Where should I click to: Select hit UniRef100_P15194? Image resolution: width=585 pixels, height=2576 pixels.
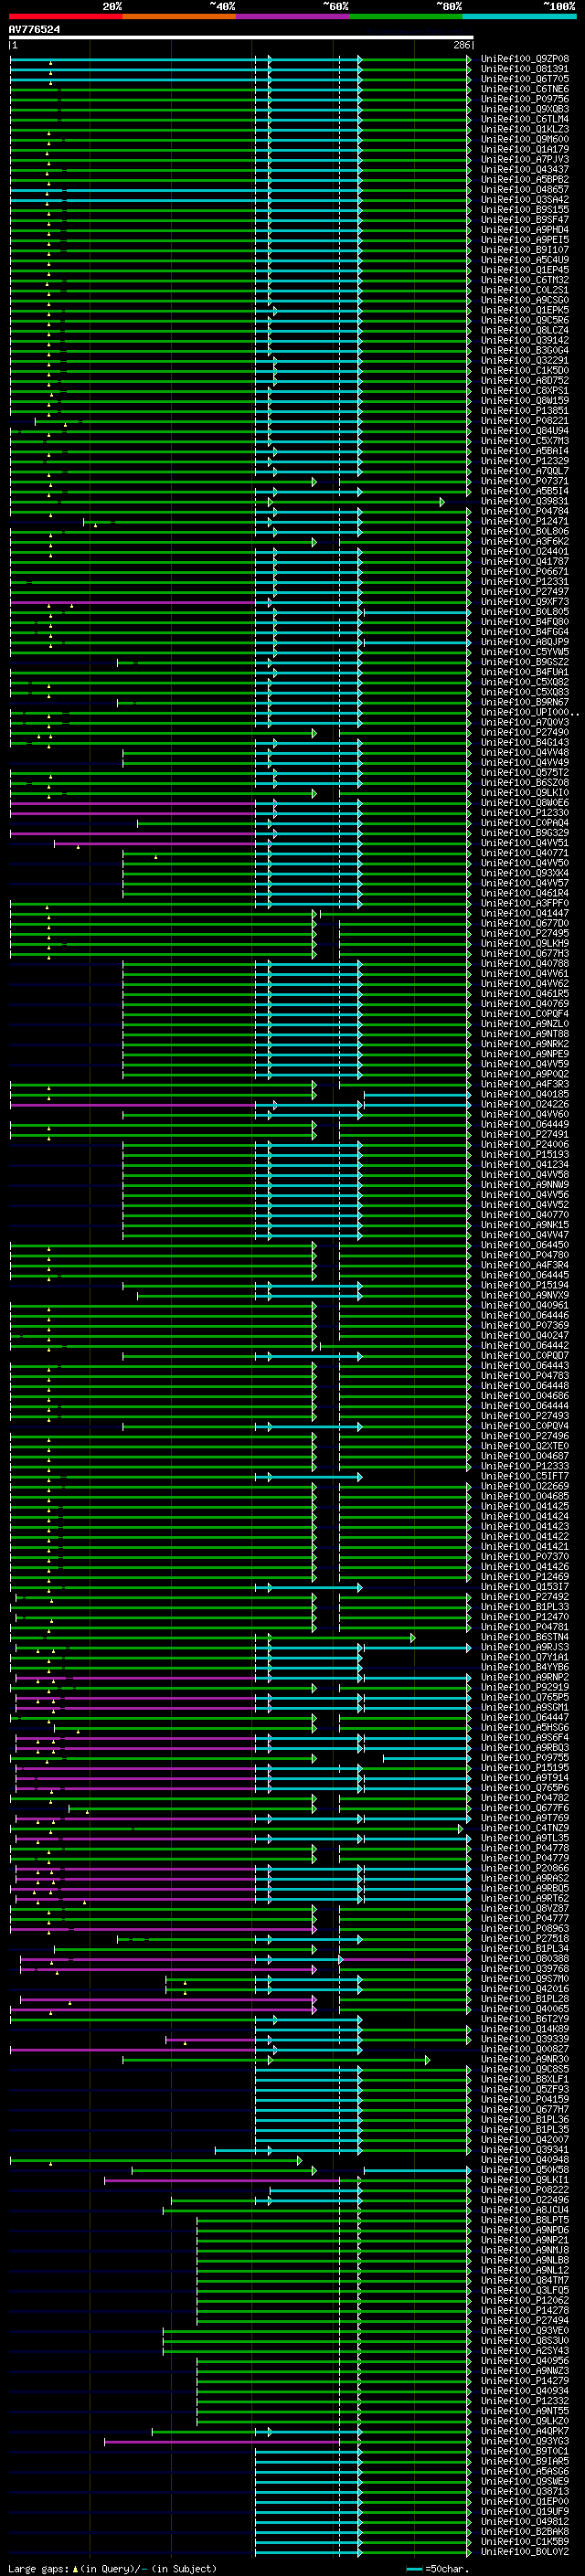(x=524, y=1285)
